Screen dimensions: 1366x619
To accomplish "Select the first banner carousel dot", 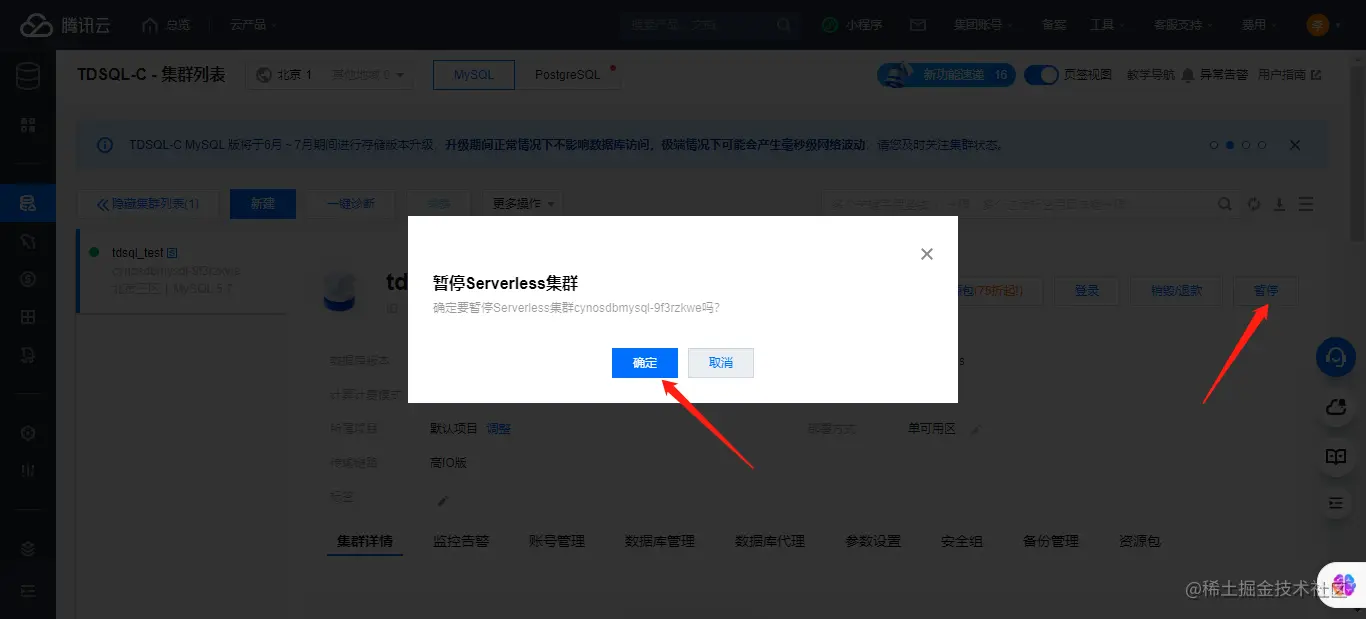I will 1214,145.
